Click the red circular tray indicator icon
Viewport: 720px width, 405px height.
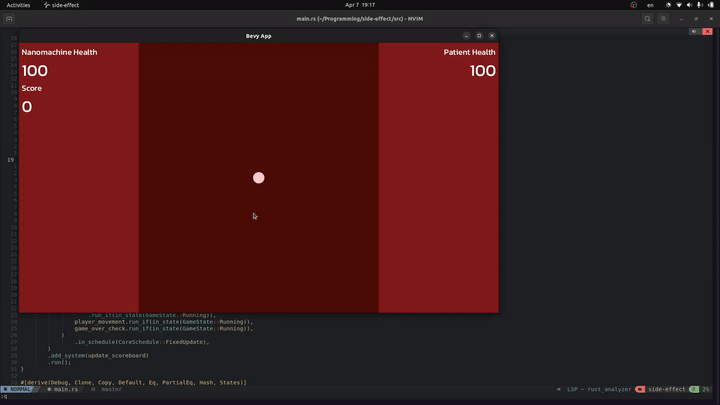click(634, 5)
